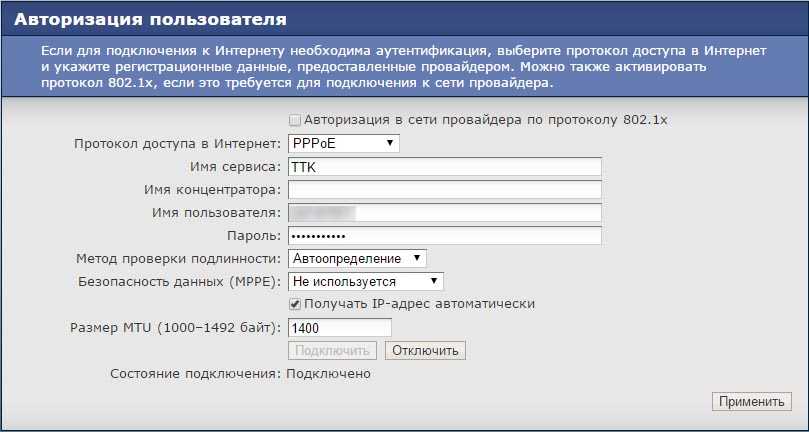Open the PPPoE access protocol dropdown
Image resolution: width=809 pixels, height=432 pixels.
pyautogui.click(x=343, y=144)
